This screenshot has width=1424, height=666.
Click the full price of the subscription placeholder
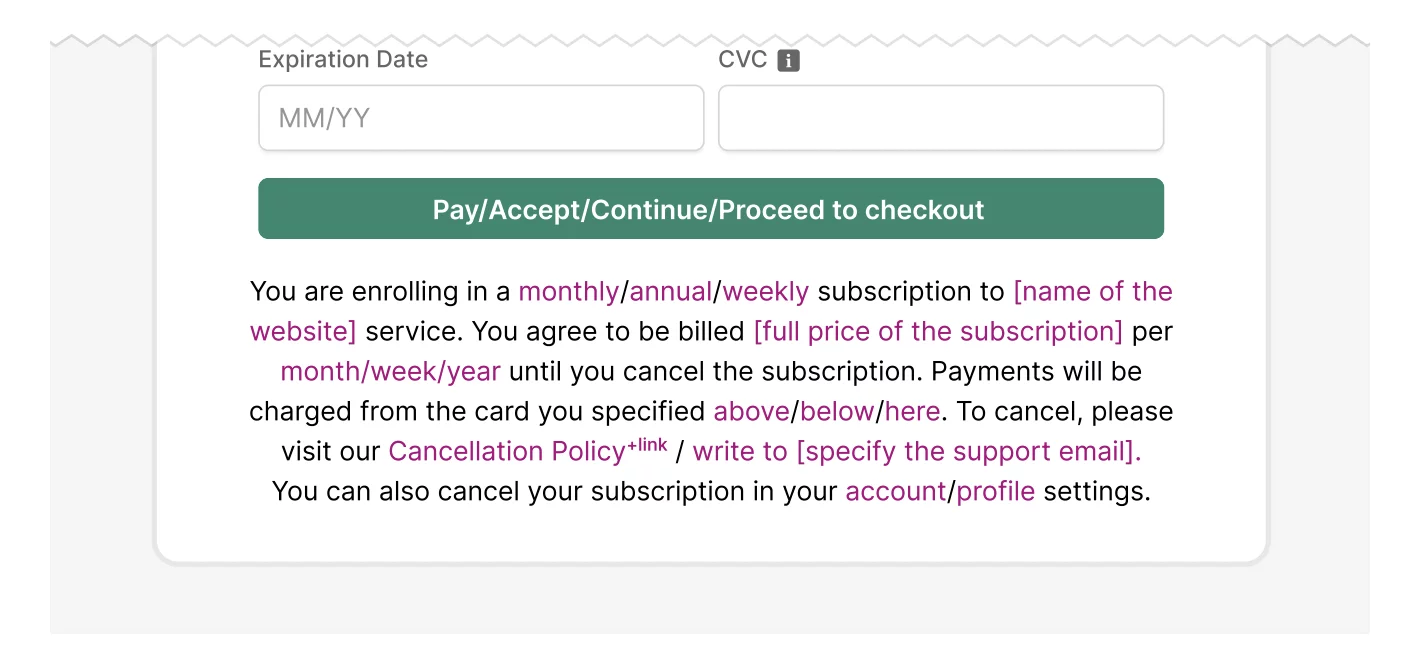click(x=937, y=331)
